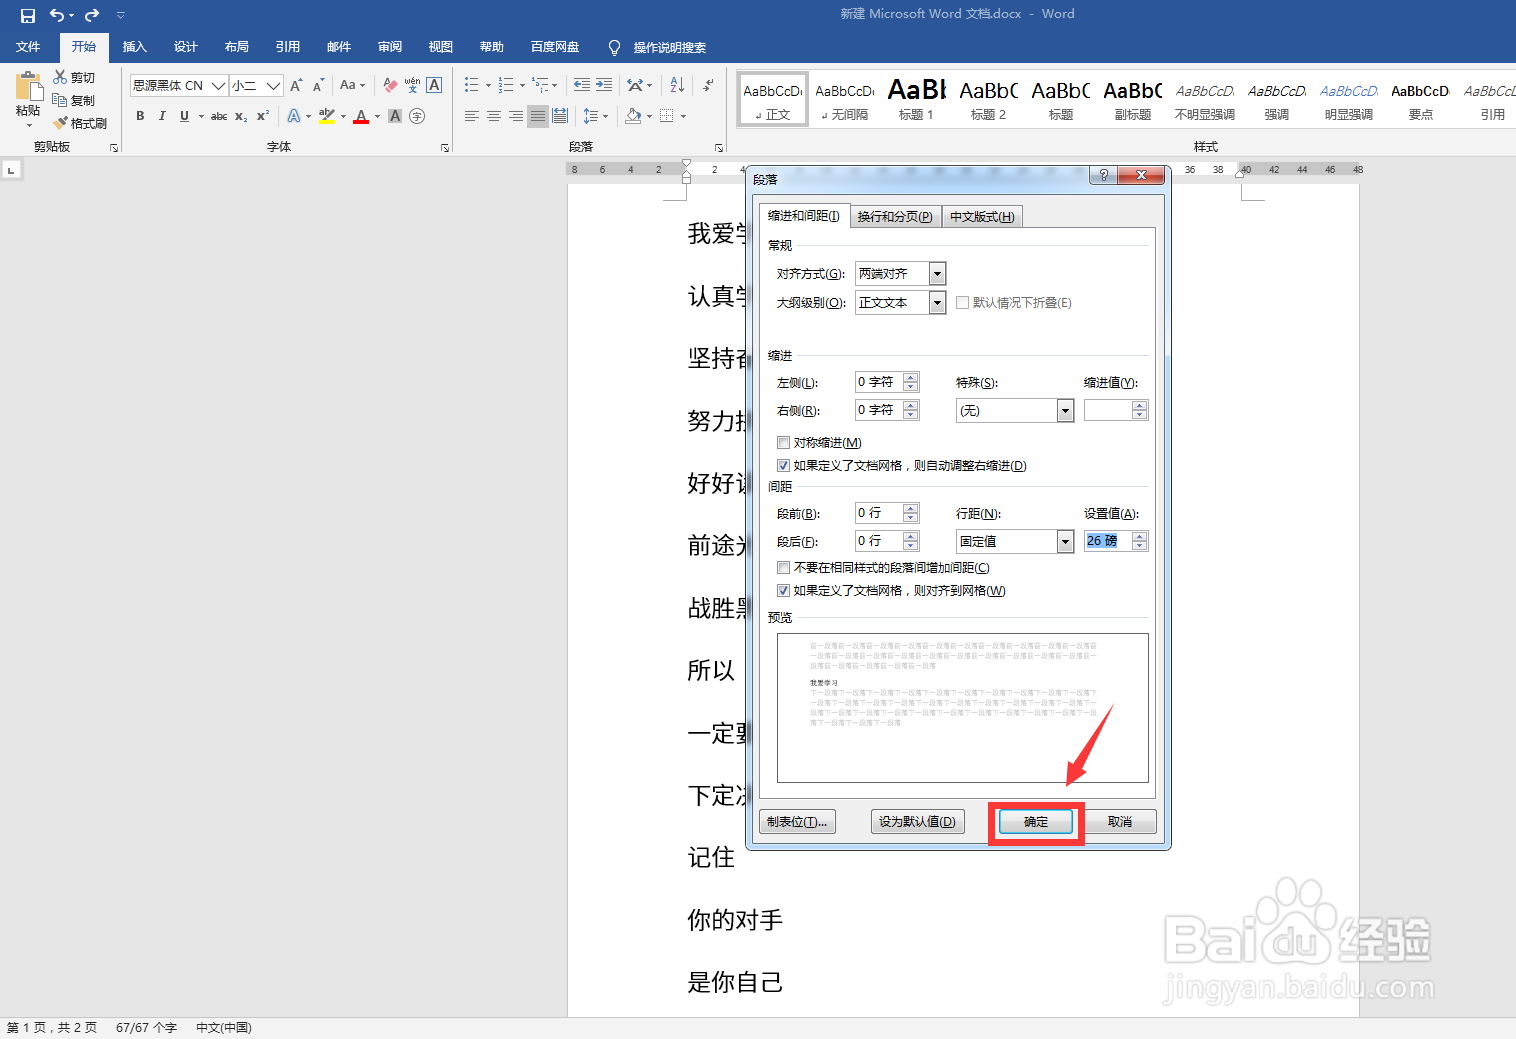Click the 制表位 button
This screenshot has width=1516, height=1039.
[x=797, y=821]
